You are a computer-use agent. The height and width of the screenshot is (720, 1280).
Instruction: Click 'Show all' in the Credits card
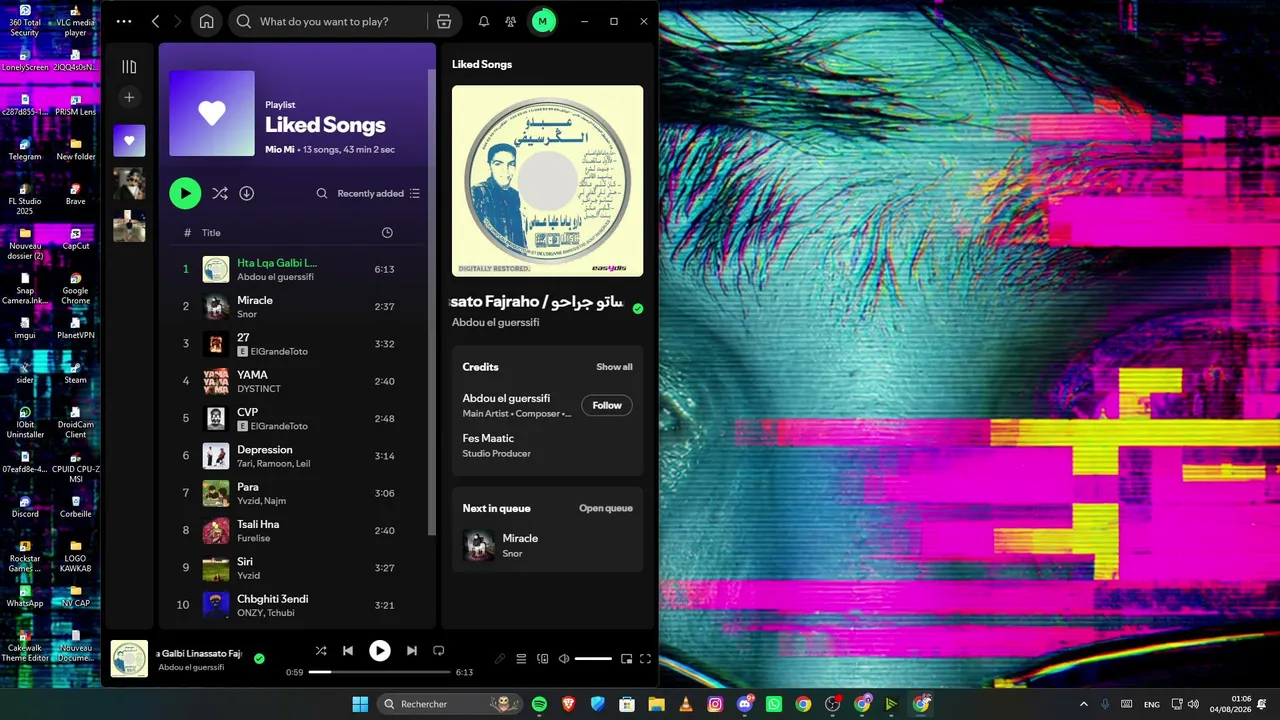[614, 367]
